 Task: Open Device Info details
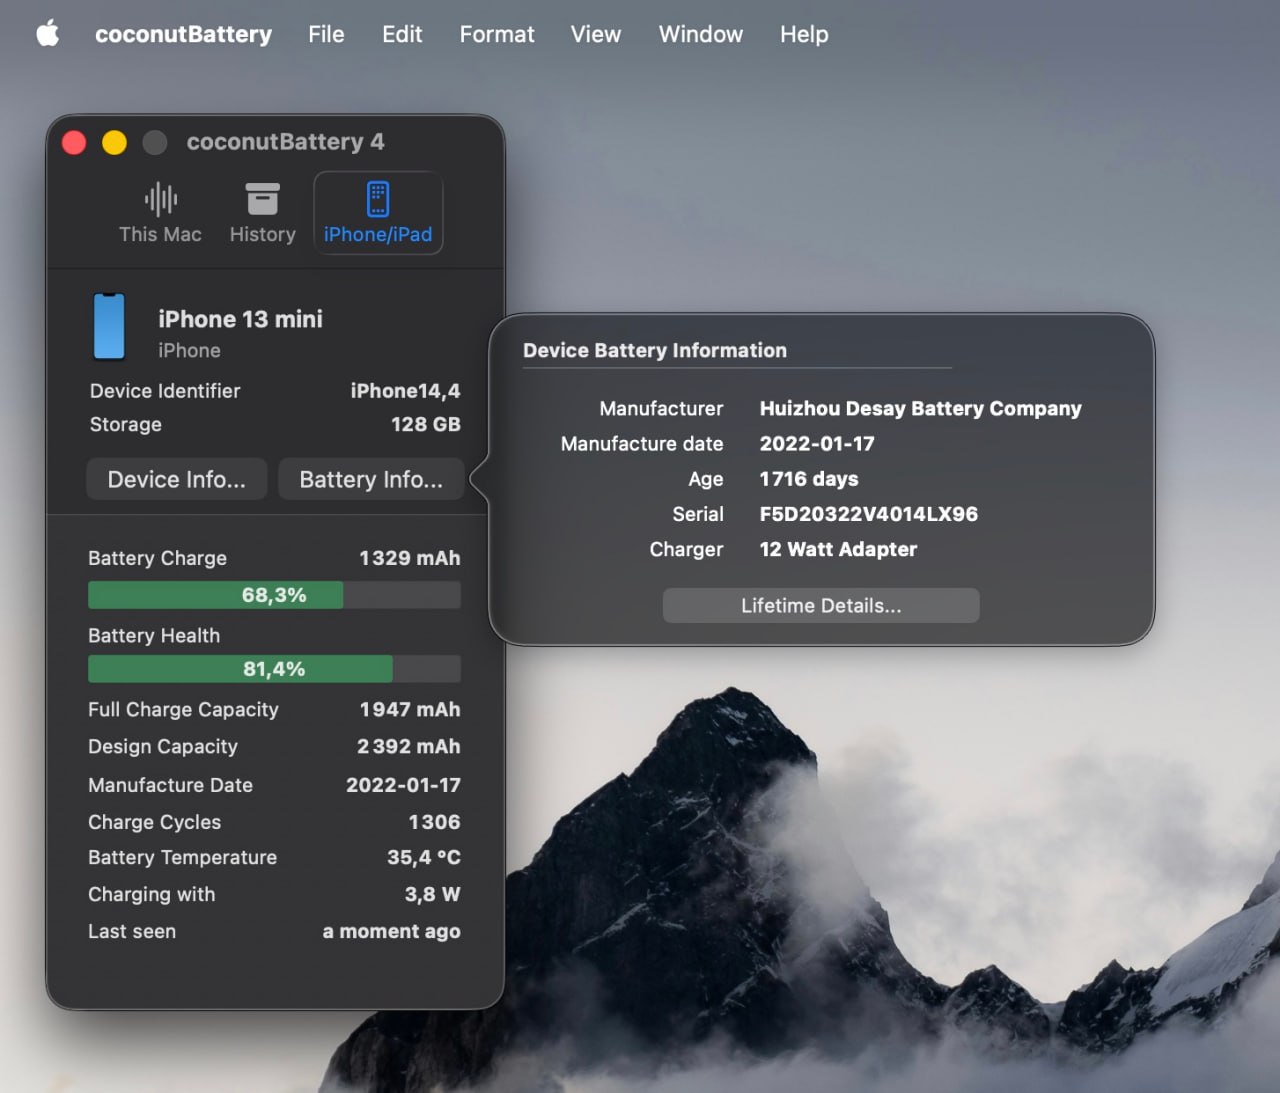coord(176,479)
